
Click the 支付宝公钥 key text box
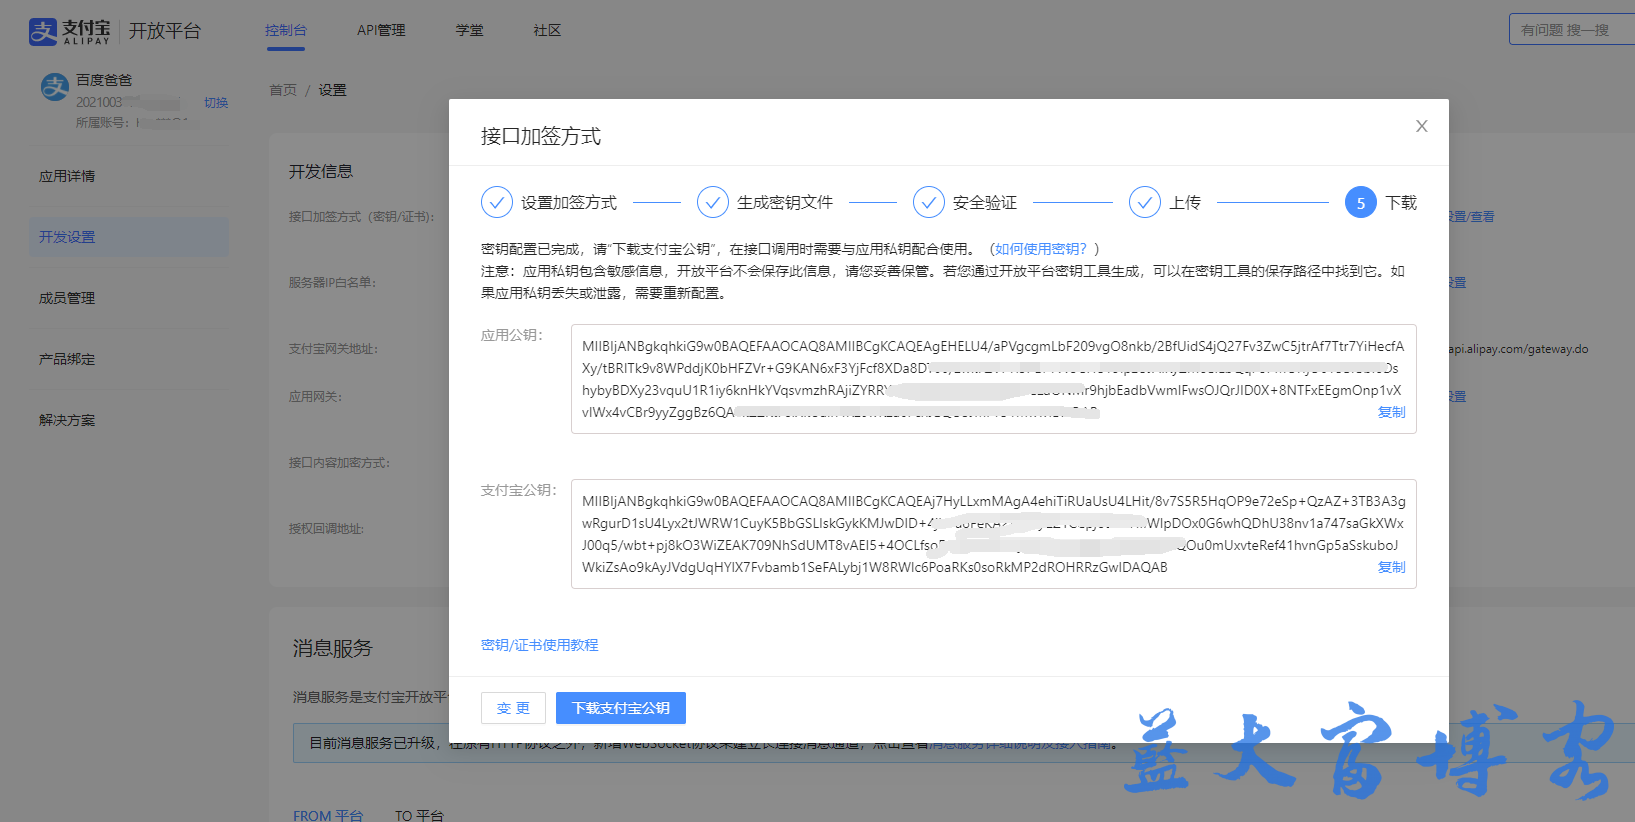point(994,534)
